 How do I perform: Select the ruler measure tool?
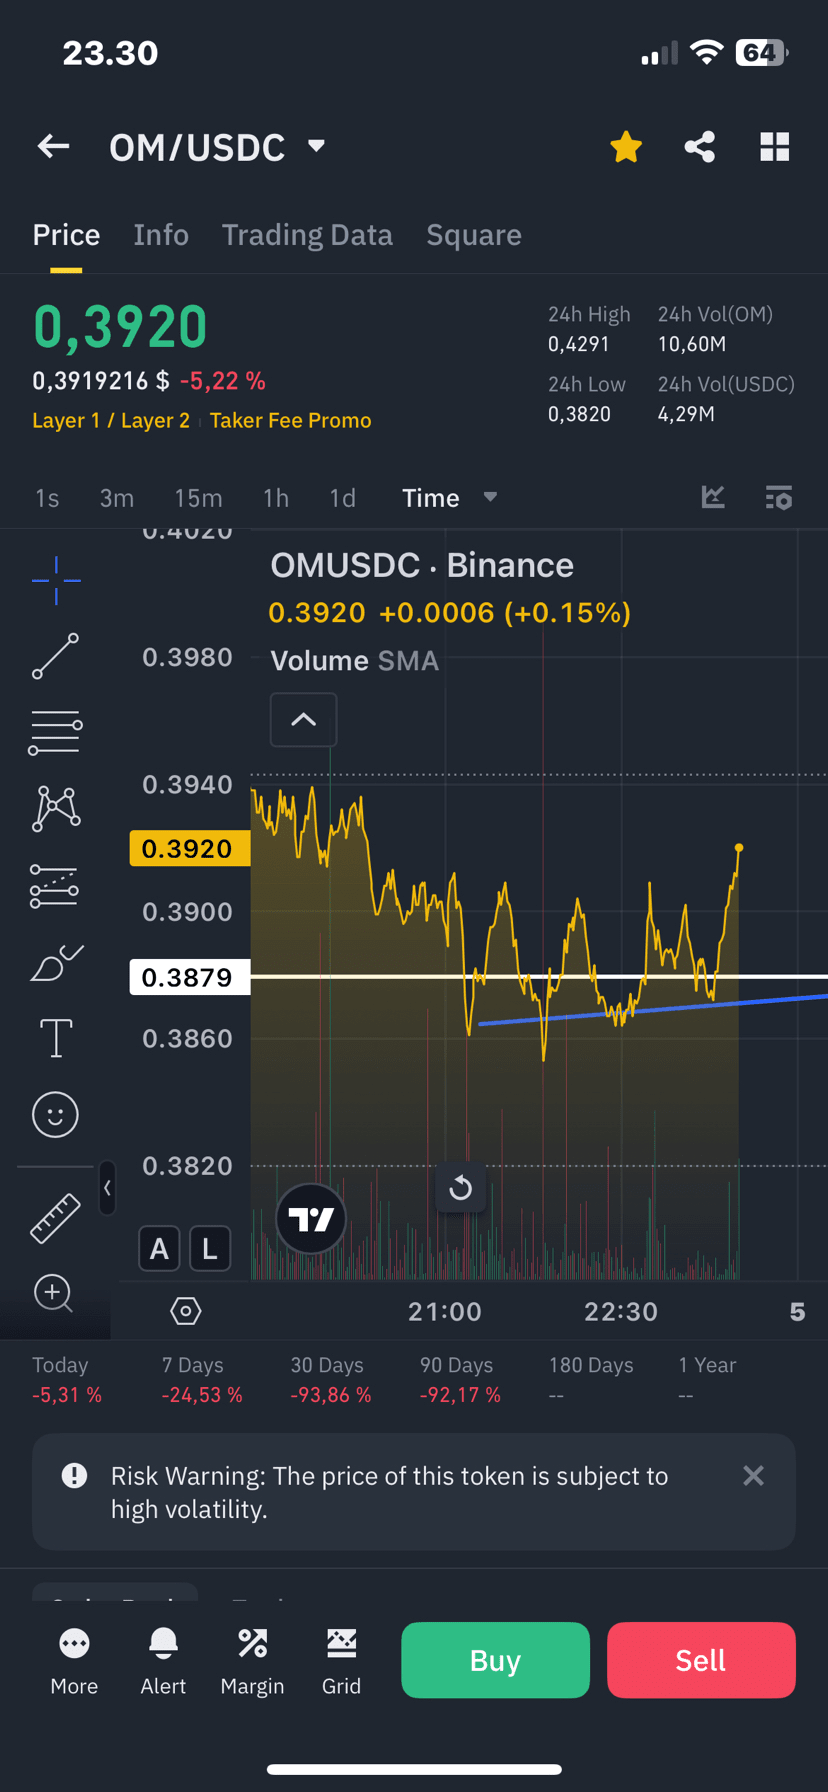(x=55, y=1218)
